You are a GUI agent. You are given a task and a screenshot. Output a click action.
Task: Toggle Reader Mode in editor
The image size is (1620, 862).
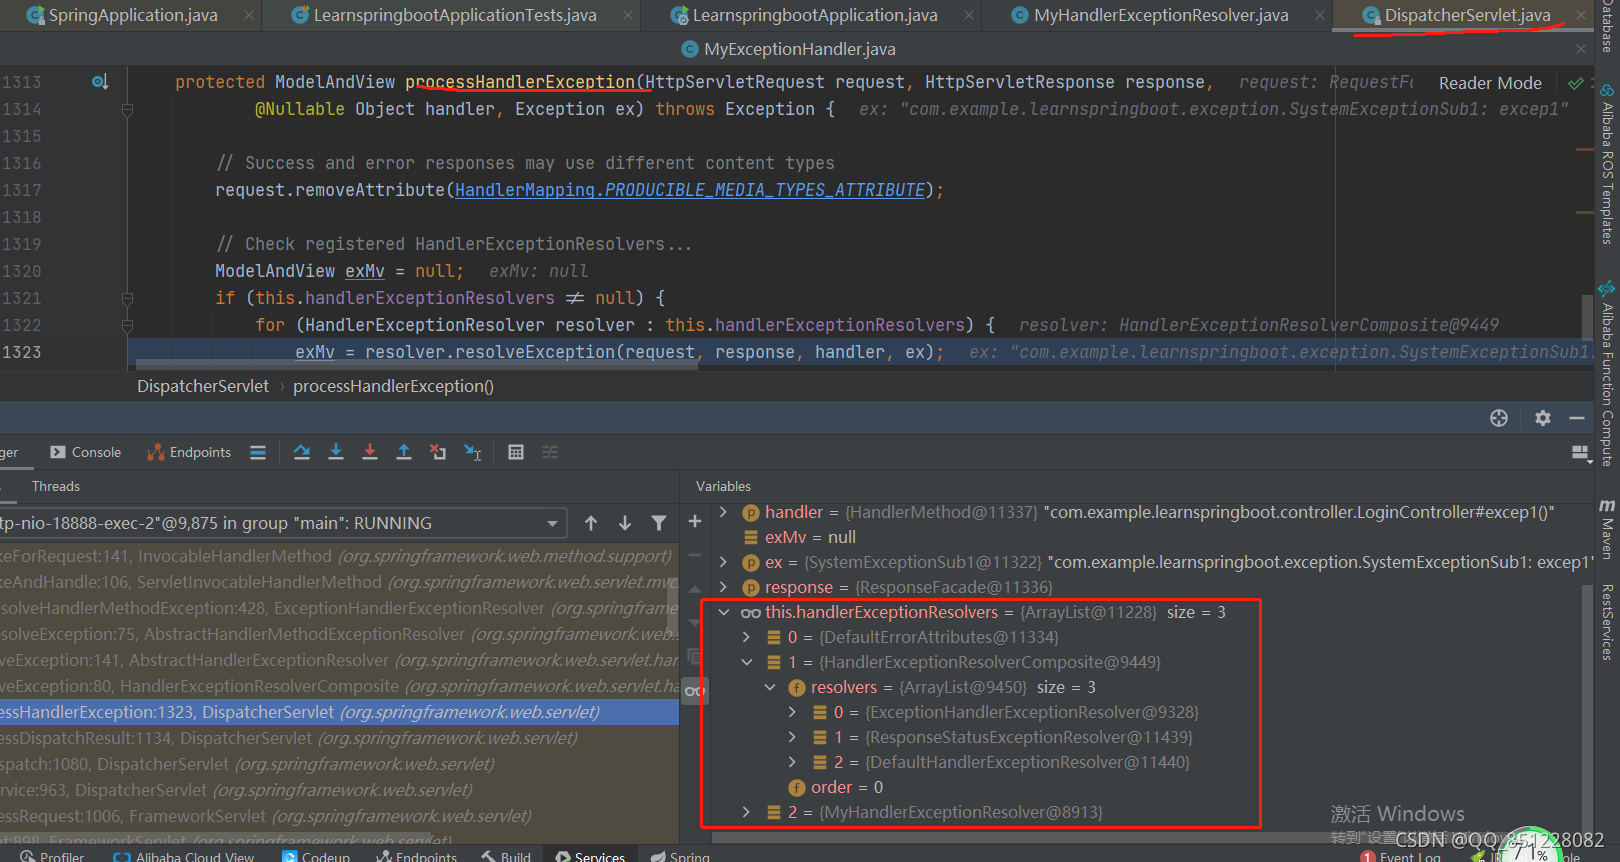pos(1490,83)
